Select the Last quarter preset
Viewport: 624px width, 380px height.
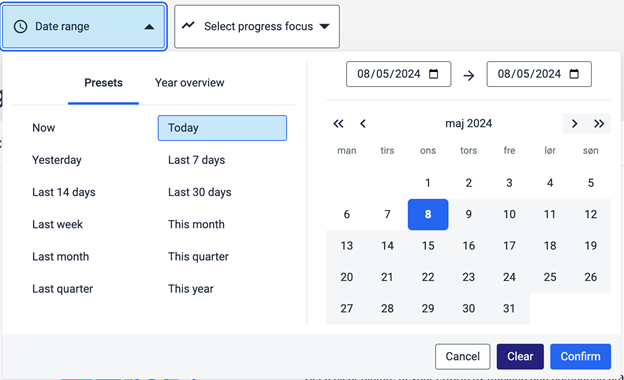(62, 289)
